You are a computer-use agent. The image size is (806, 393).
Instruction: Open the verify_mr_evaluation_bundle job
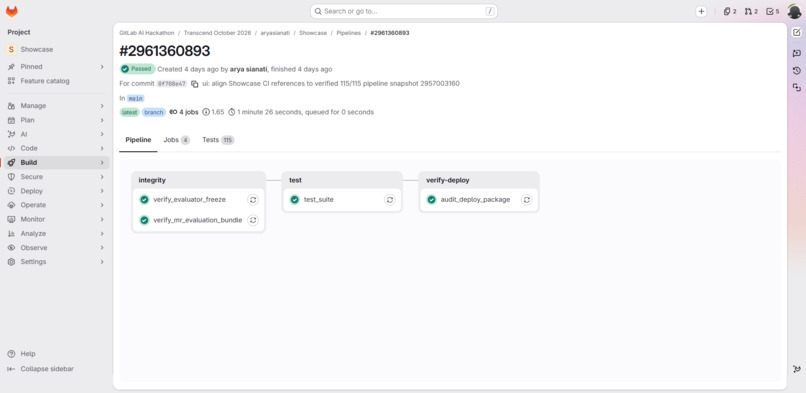pos(197,220)
